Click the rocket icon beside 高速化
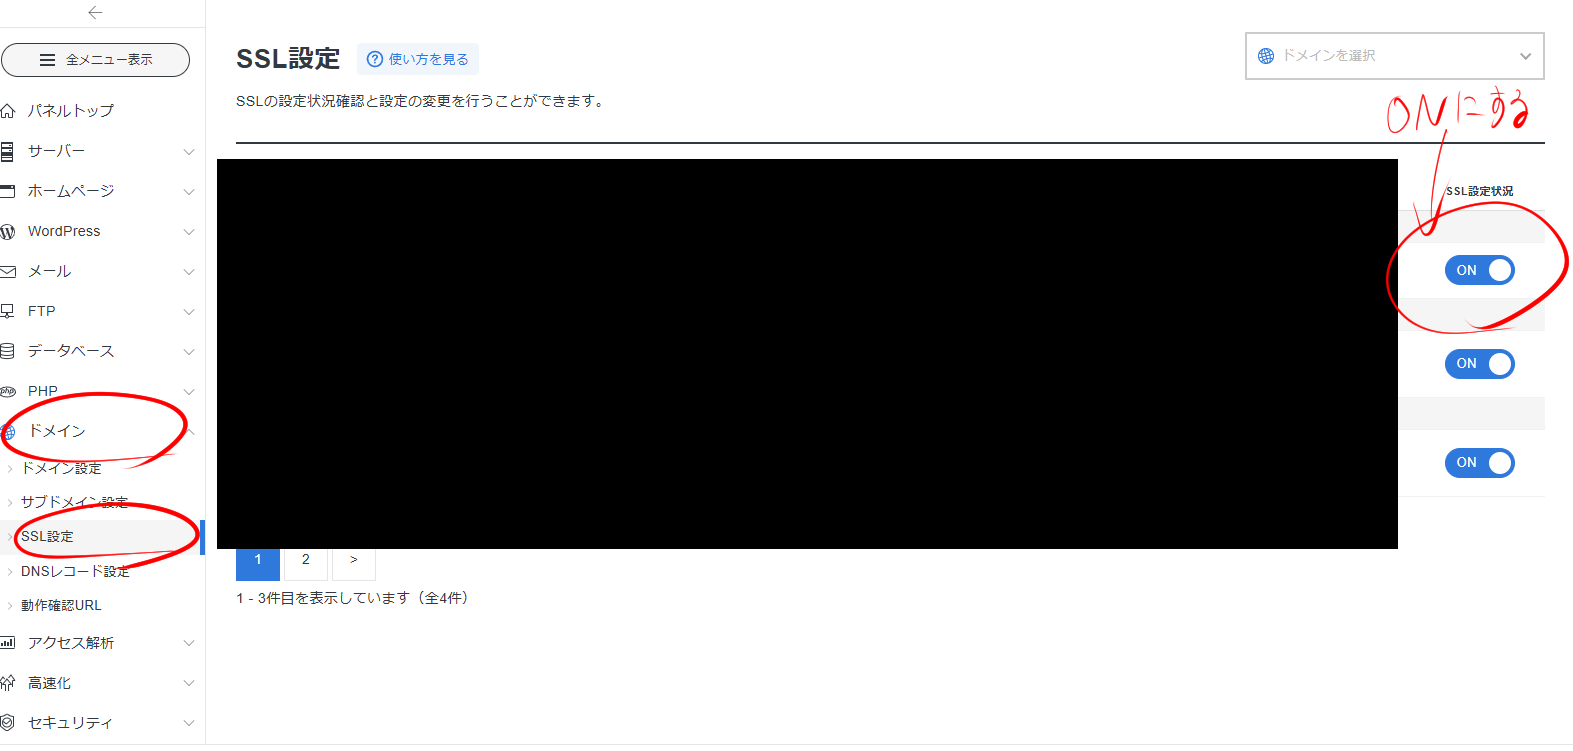 pyautogui.click(x=7, y=682)
